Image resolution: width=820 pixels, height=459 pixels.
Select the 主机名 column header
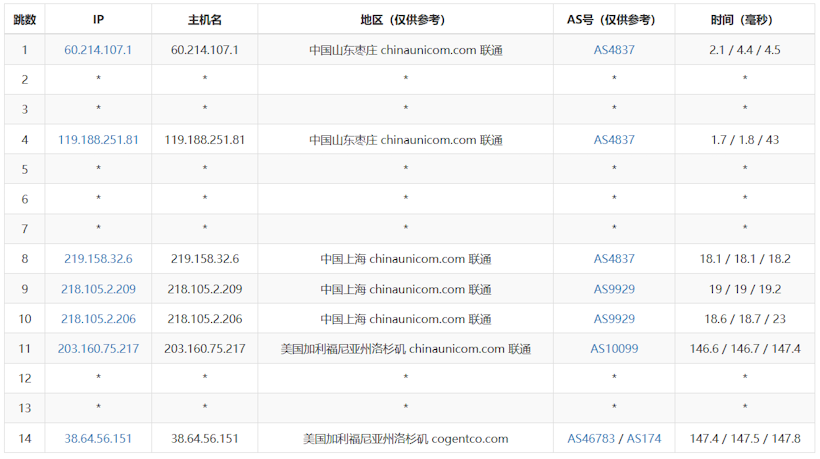click(x=204, y=19)
